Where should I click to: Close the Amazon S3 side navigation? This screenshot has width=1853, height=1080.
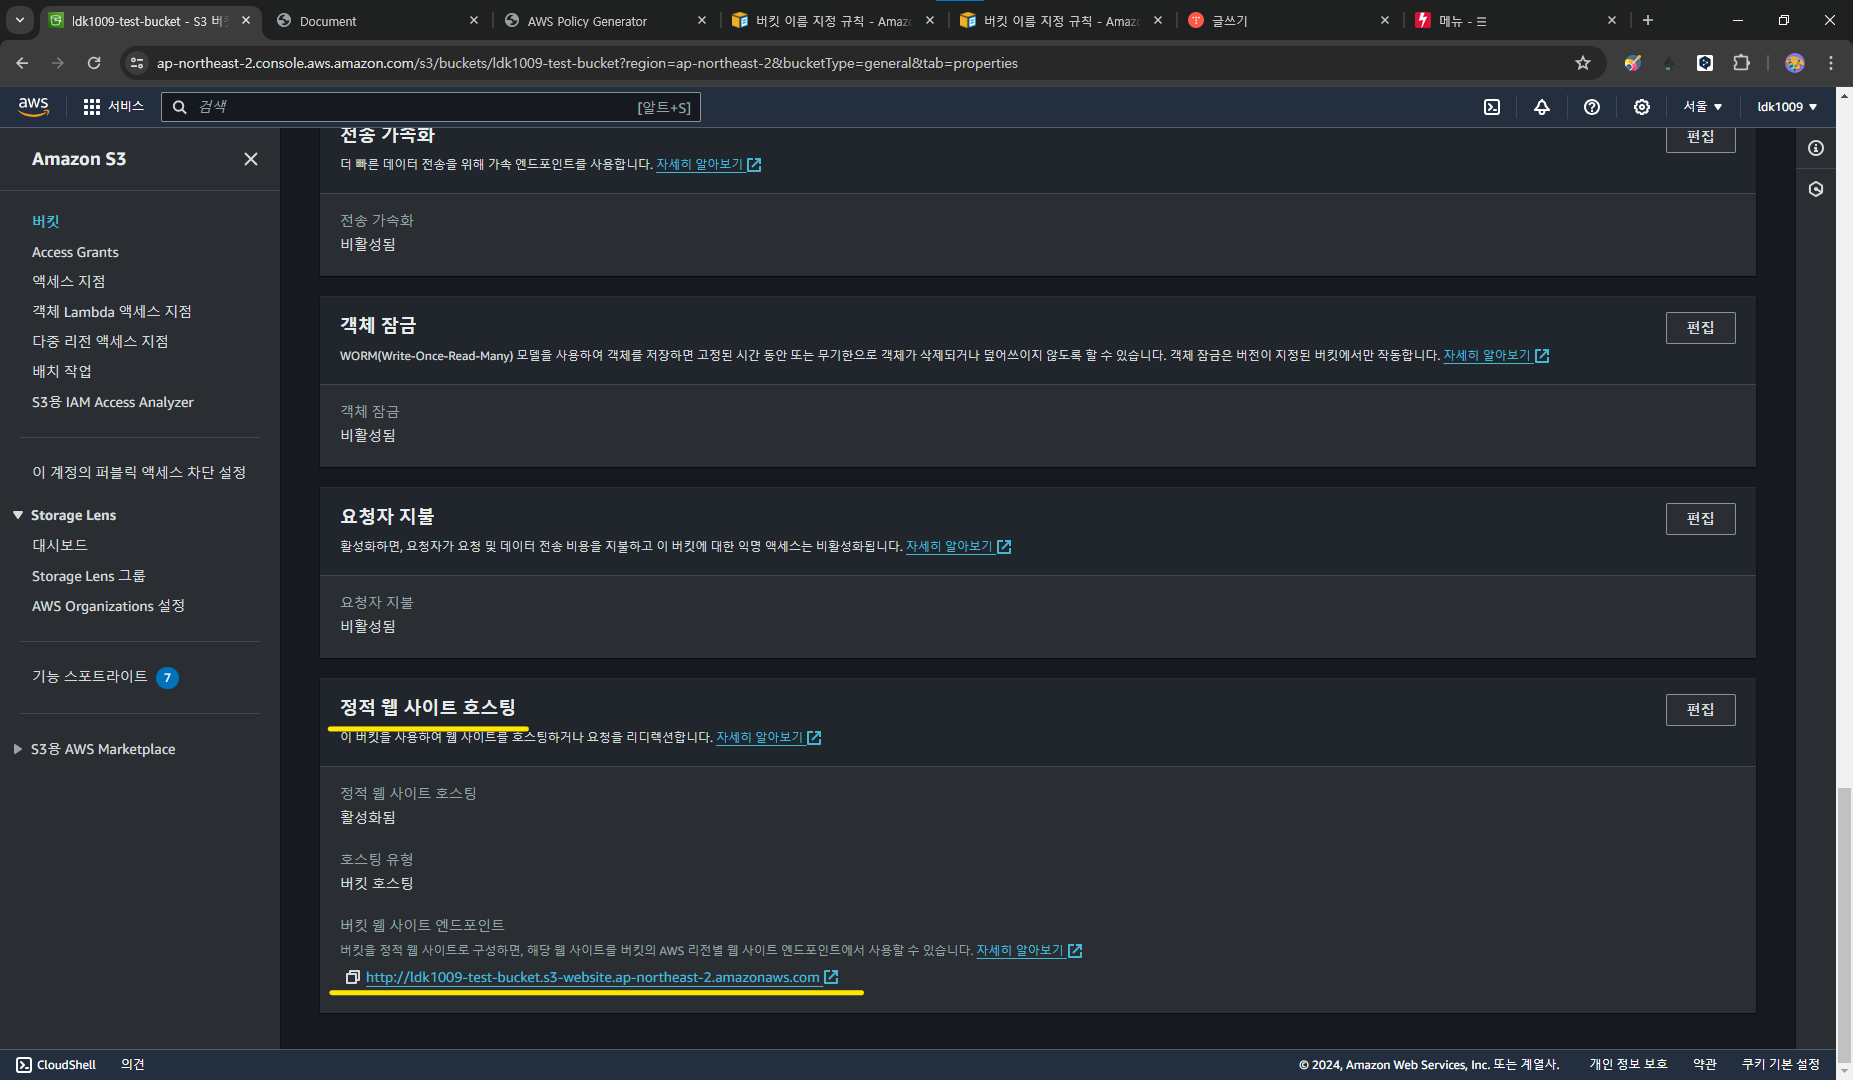(x=251, y=159)
